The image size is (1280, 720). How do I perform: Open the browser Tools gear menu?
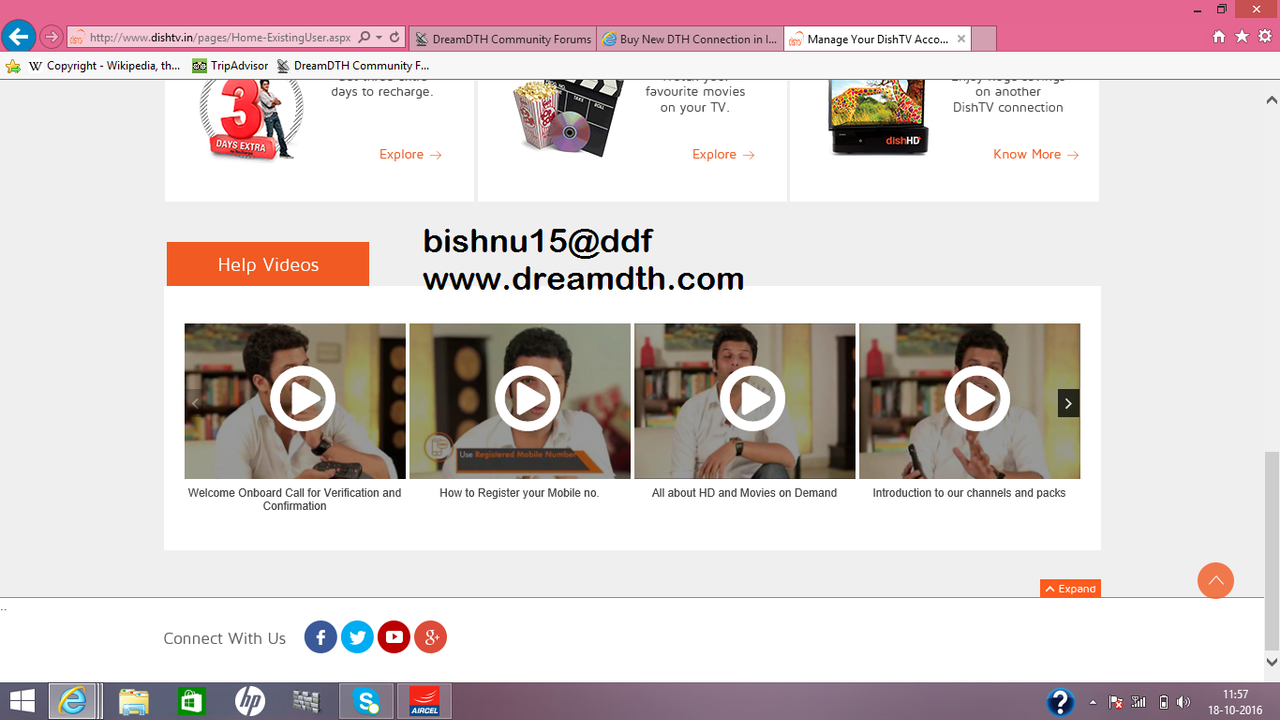pyautogui.click(x=1265, y=37)
